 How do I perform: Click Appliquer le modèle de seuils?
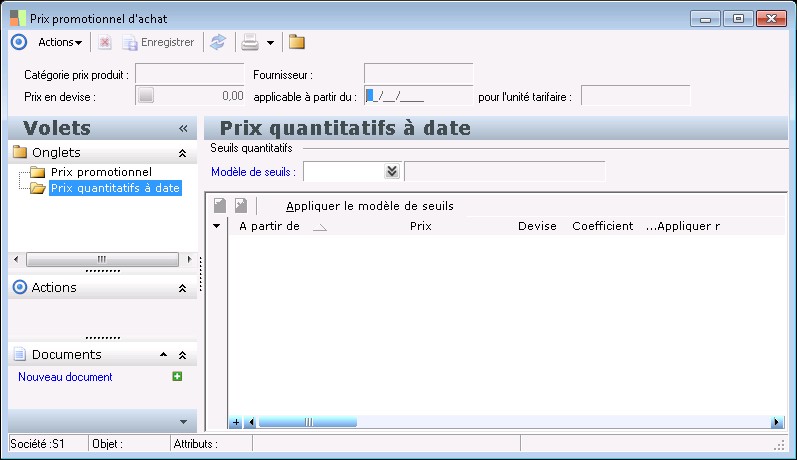[x=370, y=206]
